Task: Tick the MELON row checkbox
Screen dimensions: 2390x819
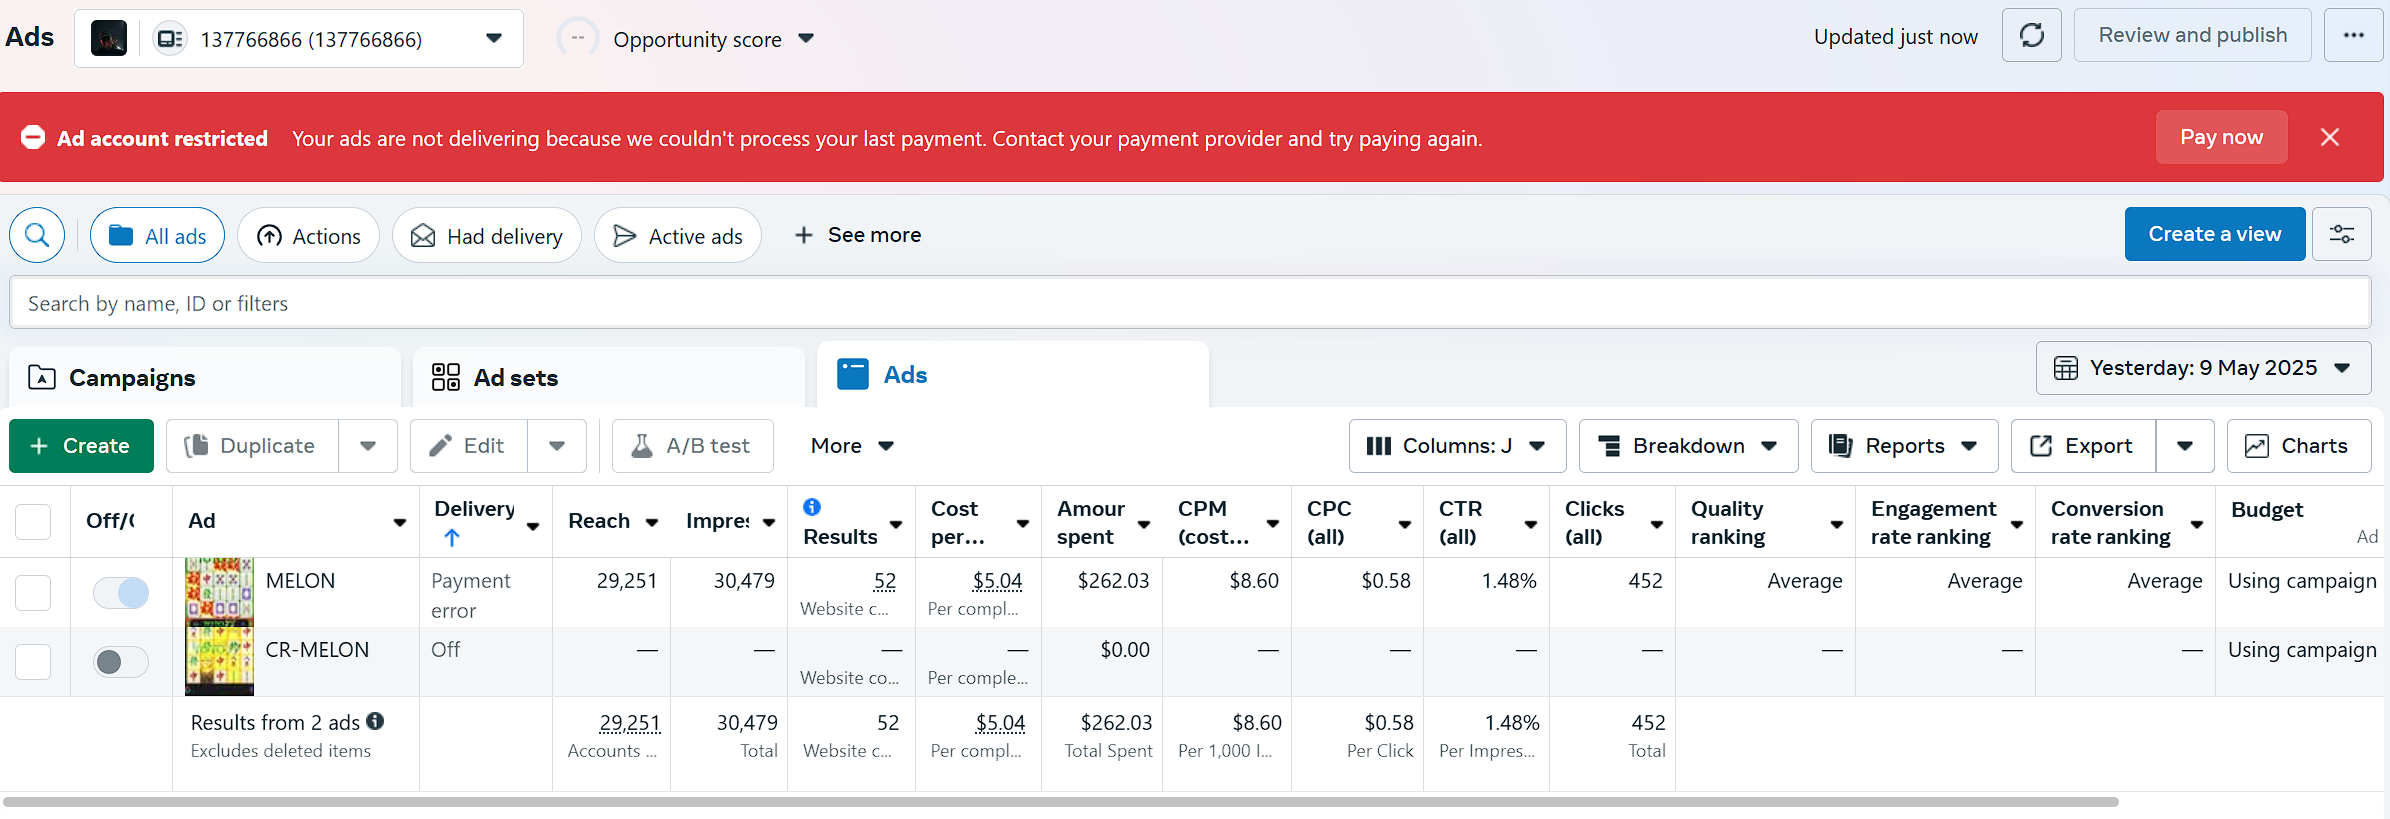Action: point(33,593)
